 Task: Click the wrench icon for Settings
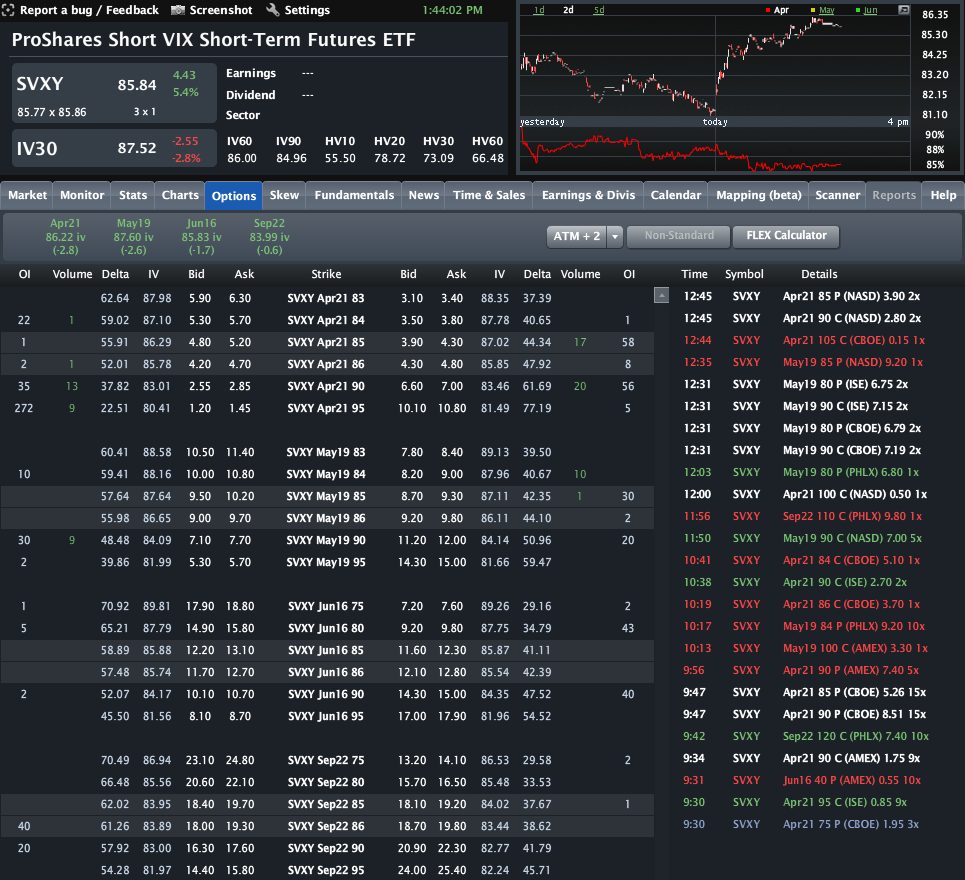tap(273, 10)
